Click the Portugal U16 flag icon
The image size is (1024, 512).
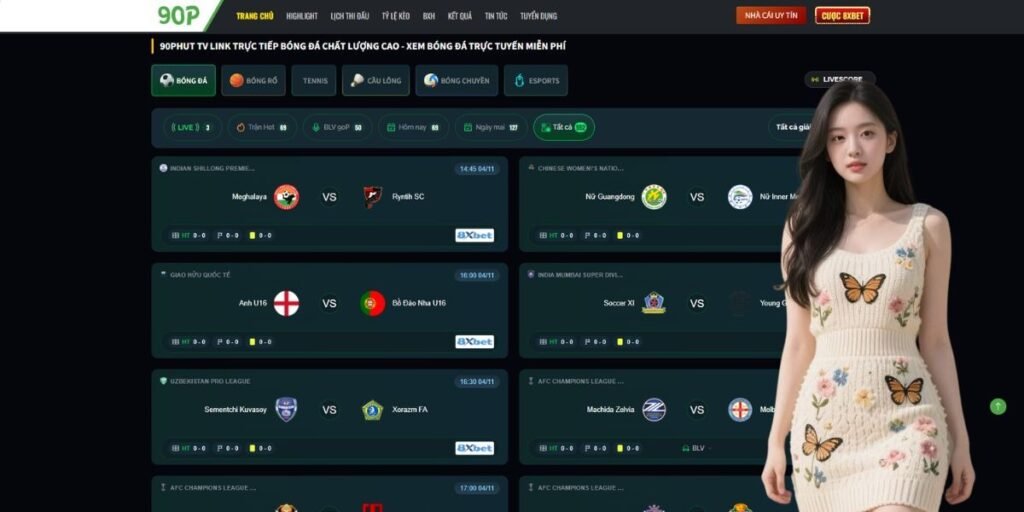[373, 303]
